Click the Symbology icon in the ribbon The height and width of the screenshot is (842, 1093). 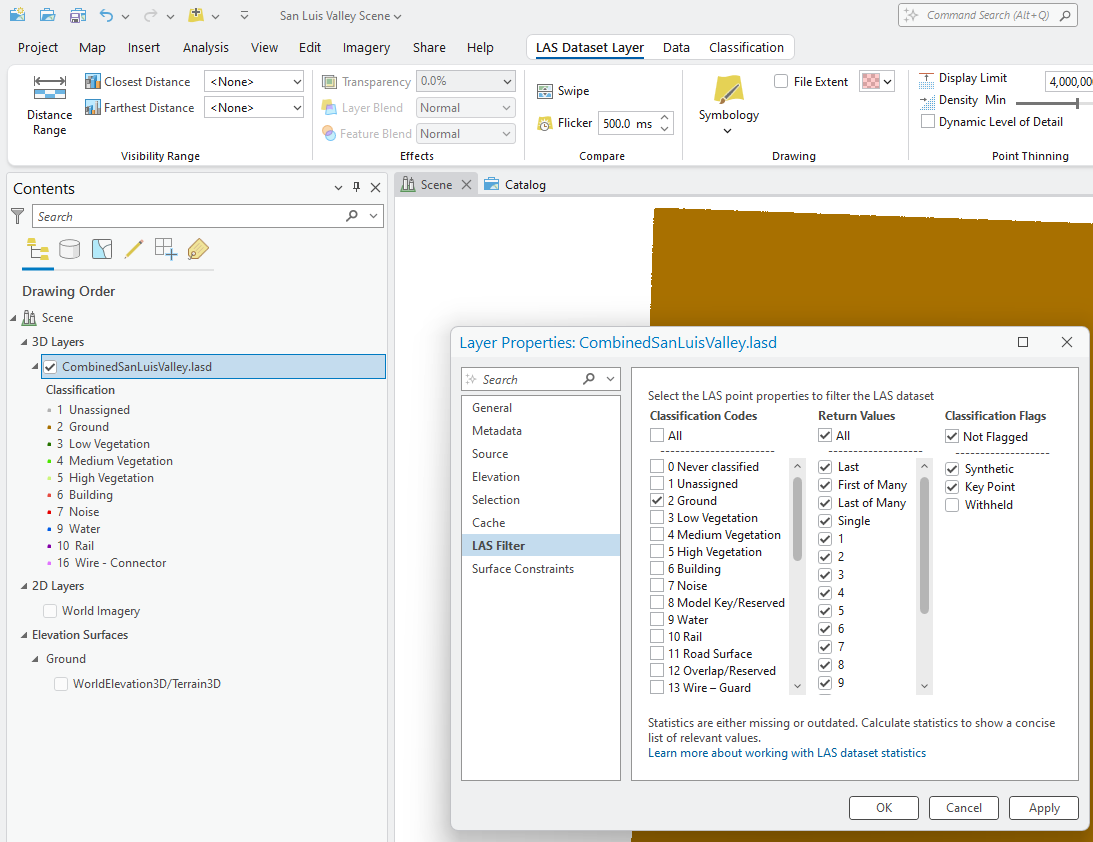click(x=728, y=92)
